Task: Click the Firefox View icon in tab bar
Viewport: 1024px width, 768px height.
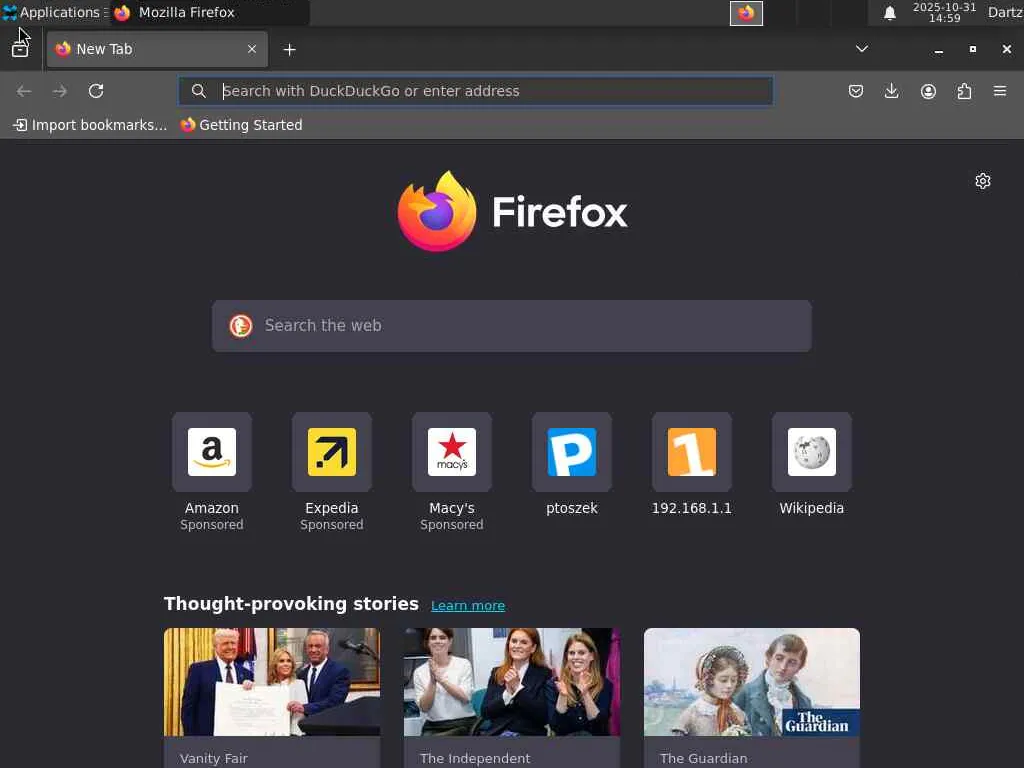Action: click(x=20, y=49)
